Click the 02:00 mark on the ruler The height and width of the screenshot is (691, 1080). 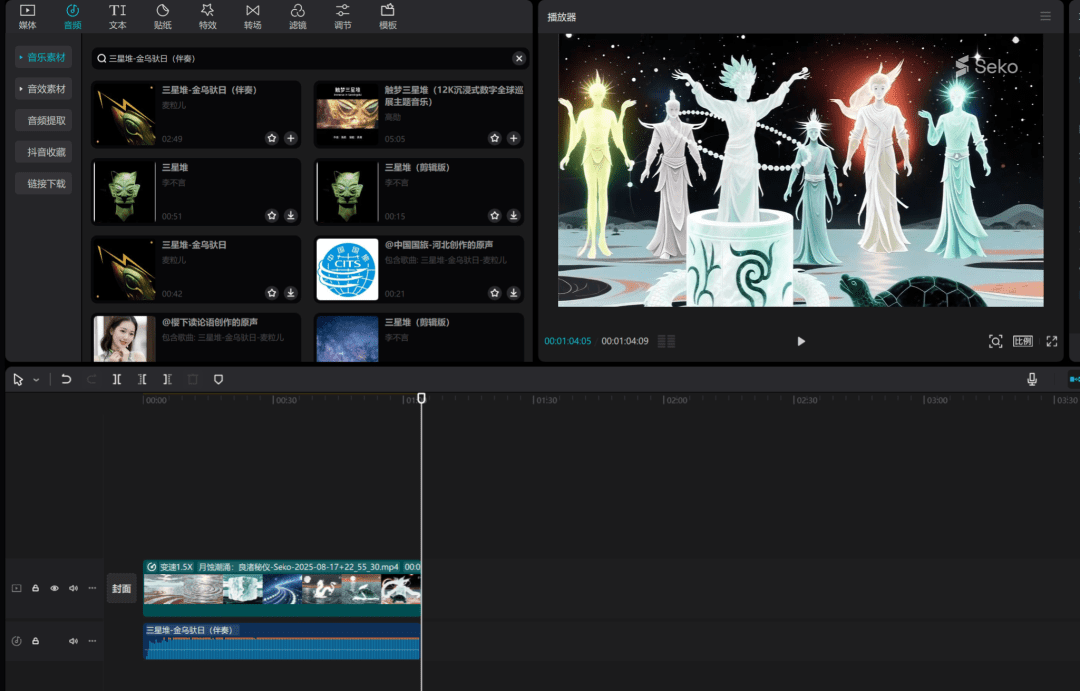coord(676,400)
